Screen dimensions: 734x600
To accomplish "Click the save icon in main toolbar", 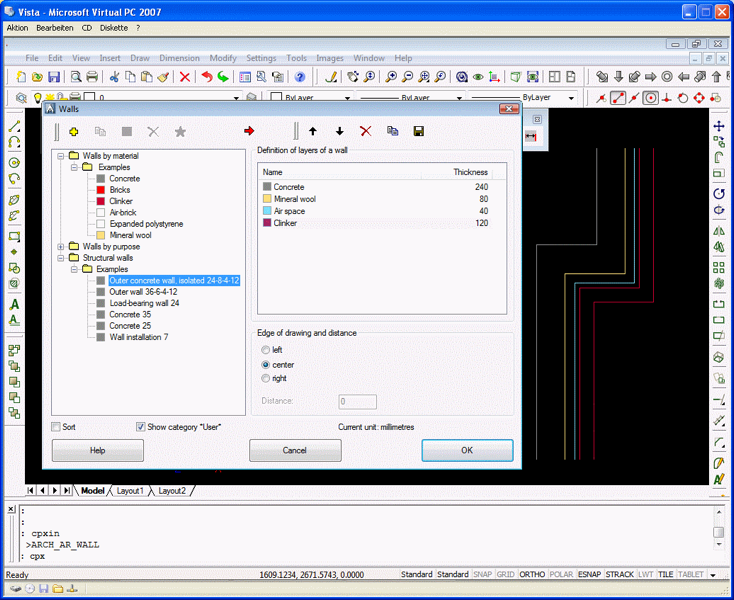I will pos(54,77).
